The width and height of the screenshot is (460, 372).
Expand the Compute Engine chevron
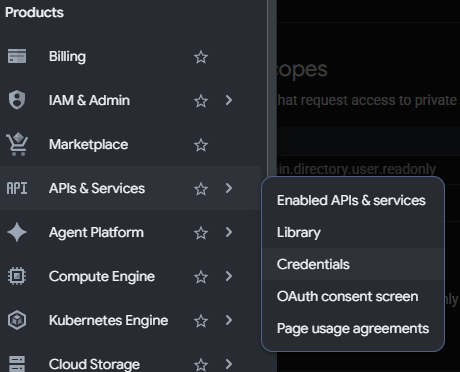coord(229,276)
